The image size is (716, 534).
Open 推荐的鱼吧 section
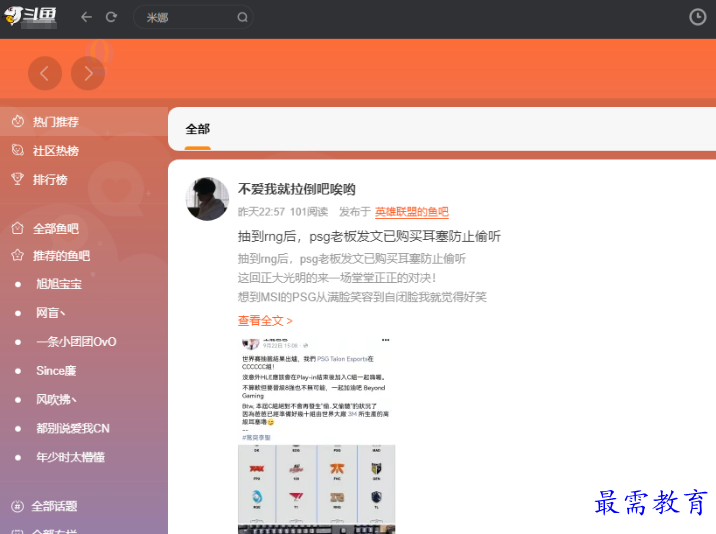[61, 256]
